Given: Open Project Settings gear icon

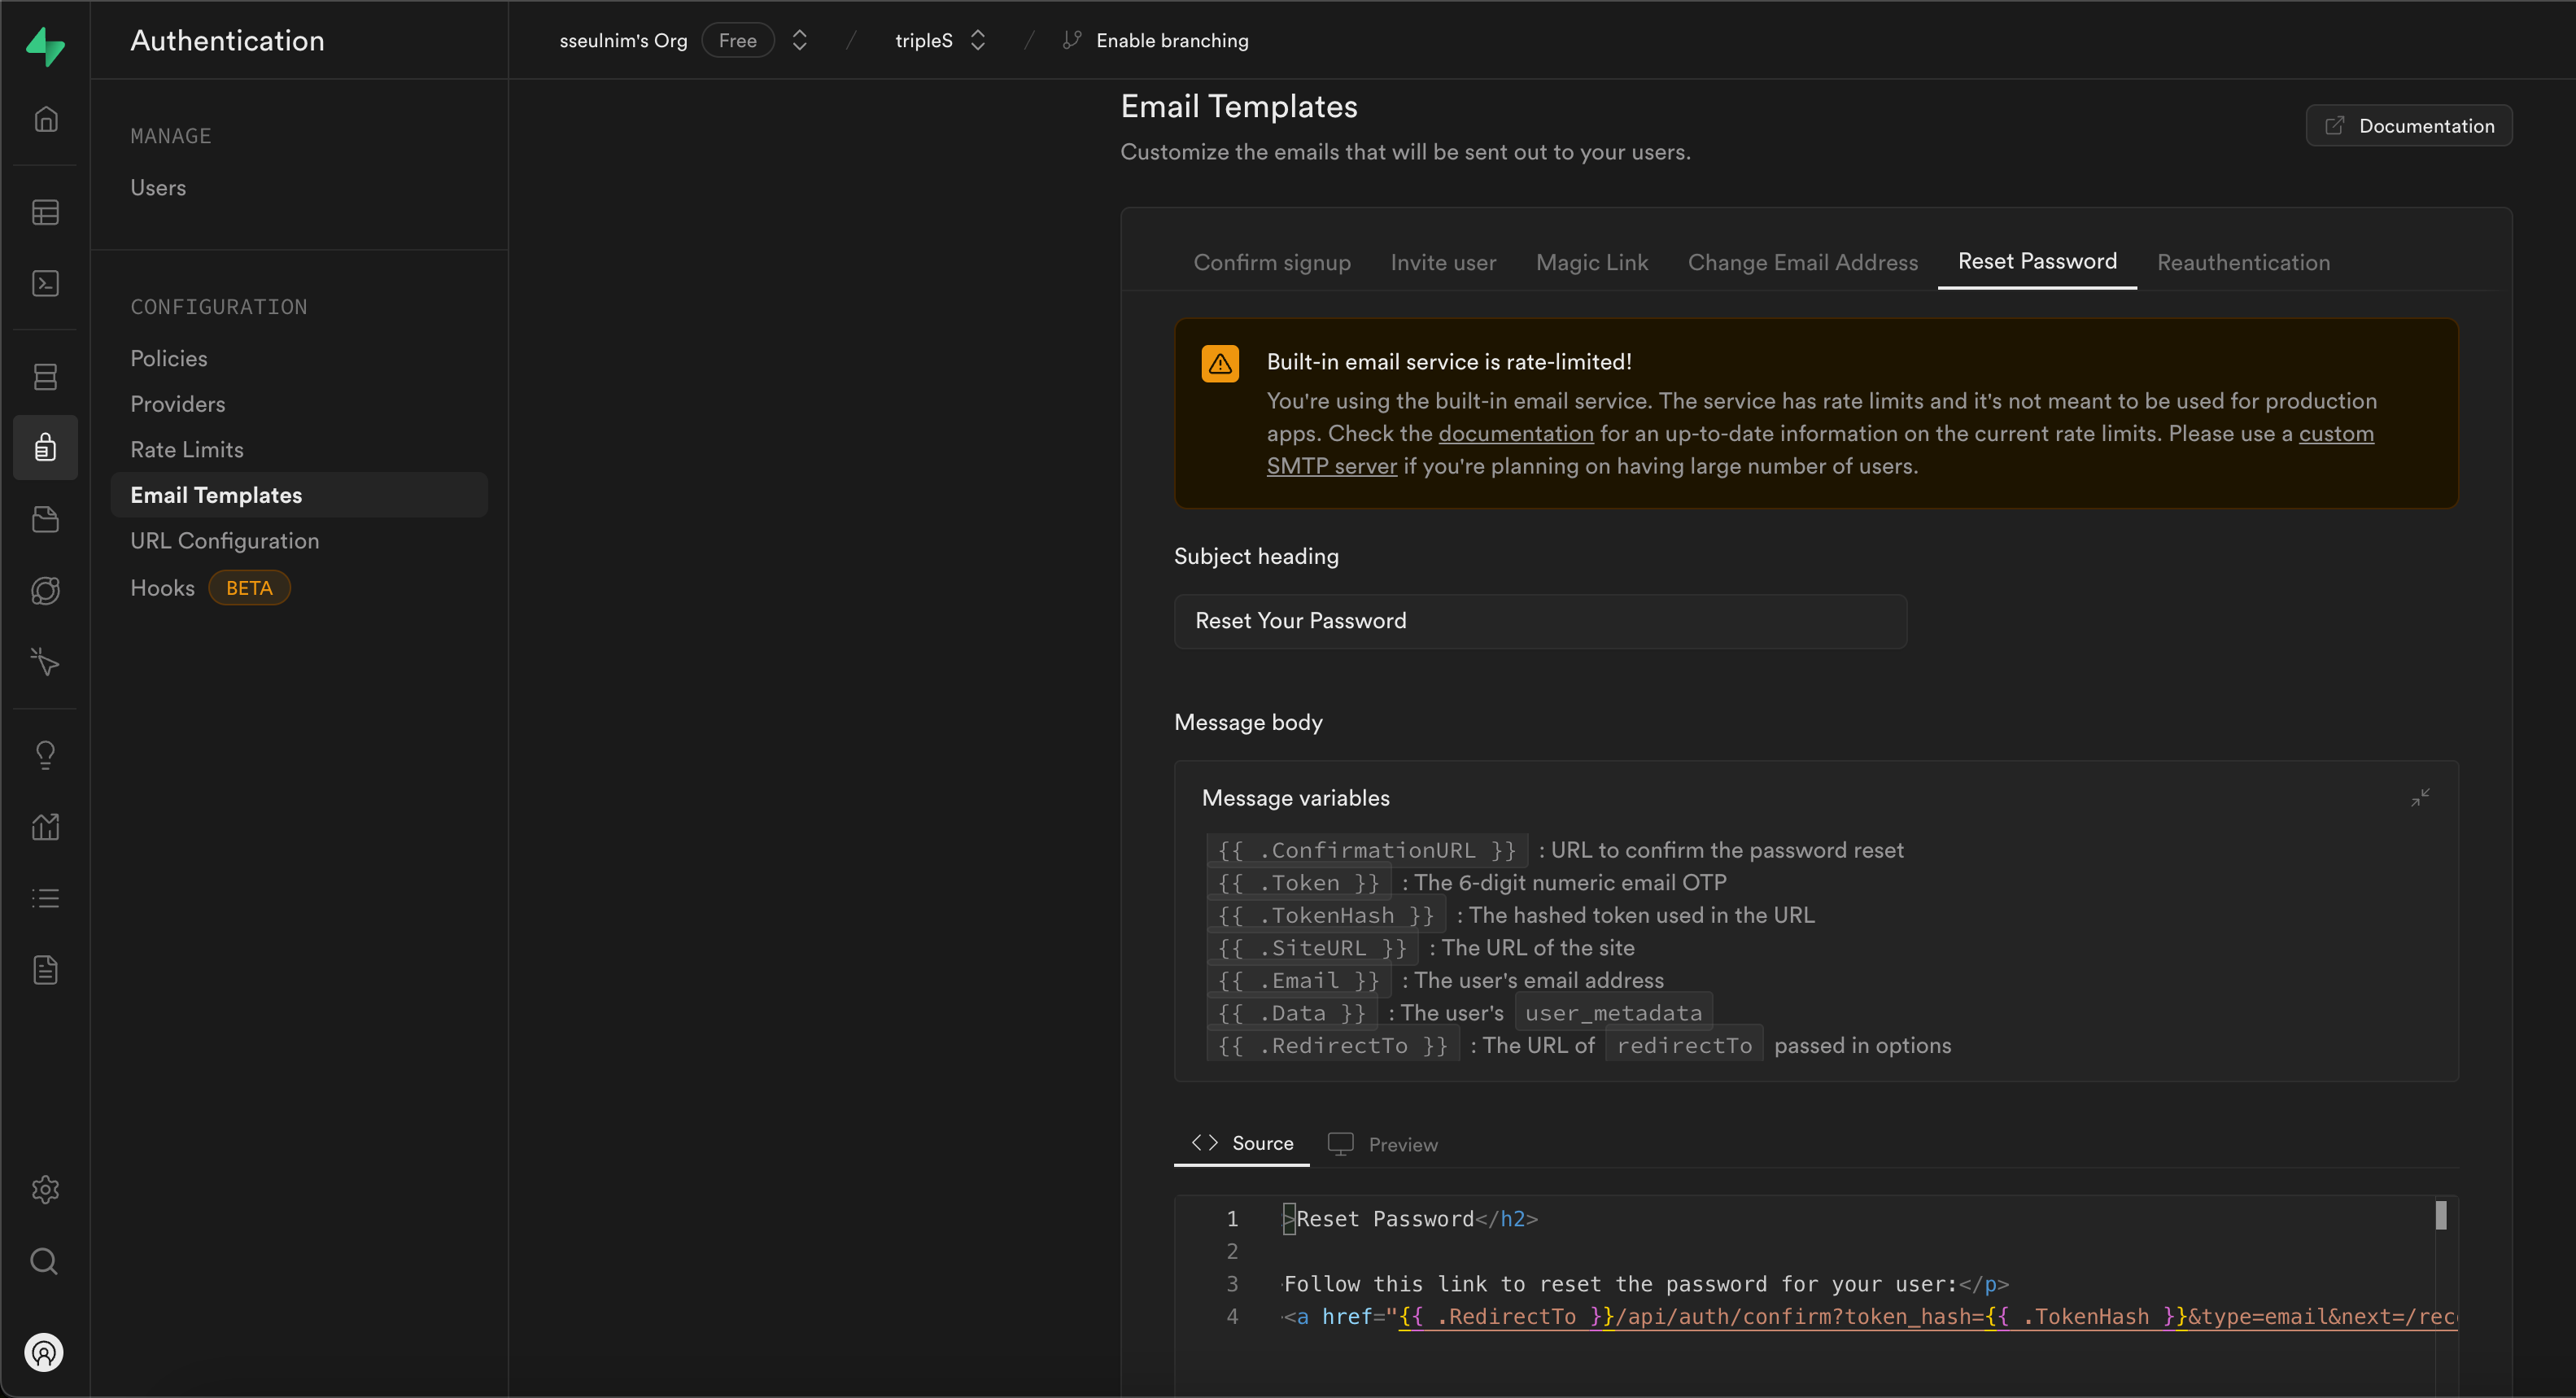Looking at the screenshot, I should (45, 1189).
